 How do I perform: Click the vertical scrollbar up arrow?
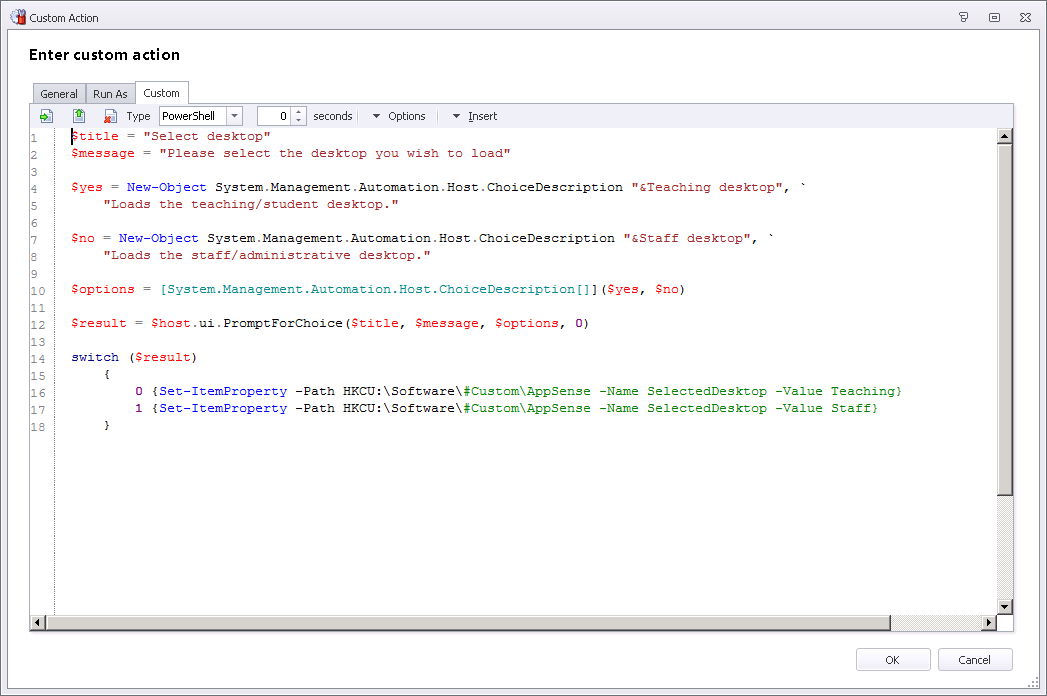(1004, 136)
